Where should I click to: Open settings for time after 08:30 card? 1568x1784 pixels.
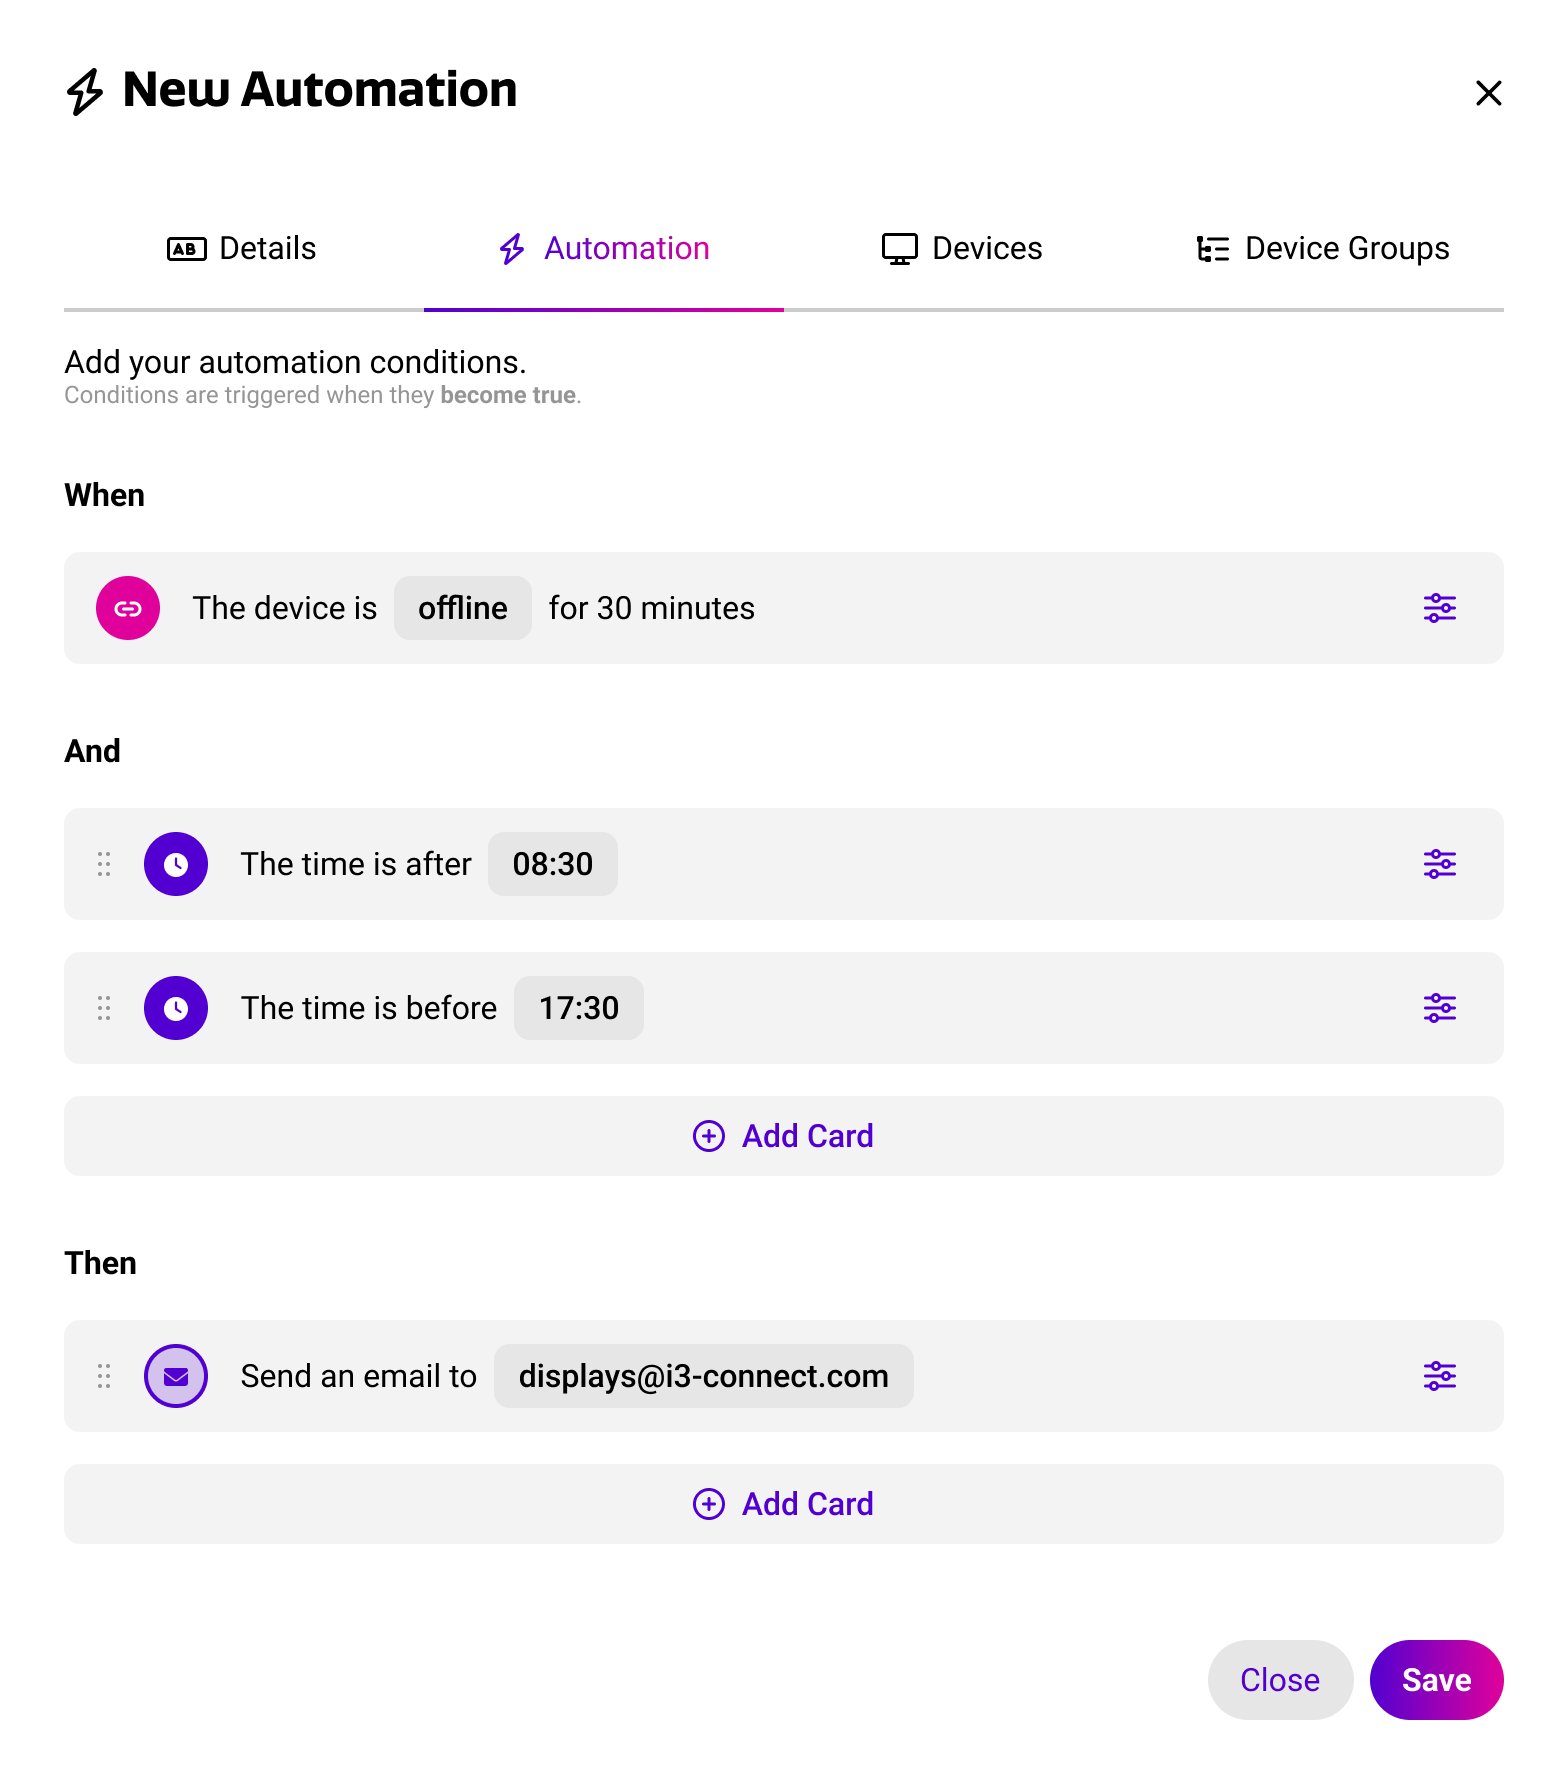click(x=1439, y=864)
